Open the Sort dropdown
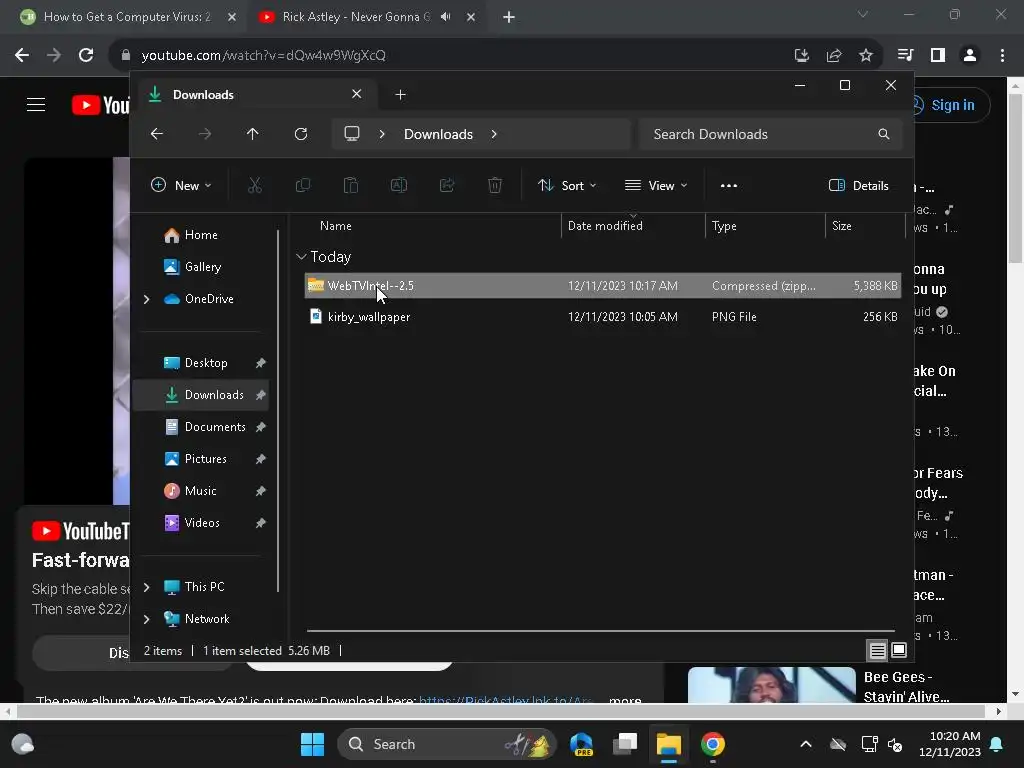The height and width of the screenshot is (768, 1024). point(566,185)
